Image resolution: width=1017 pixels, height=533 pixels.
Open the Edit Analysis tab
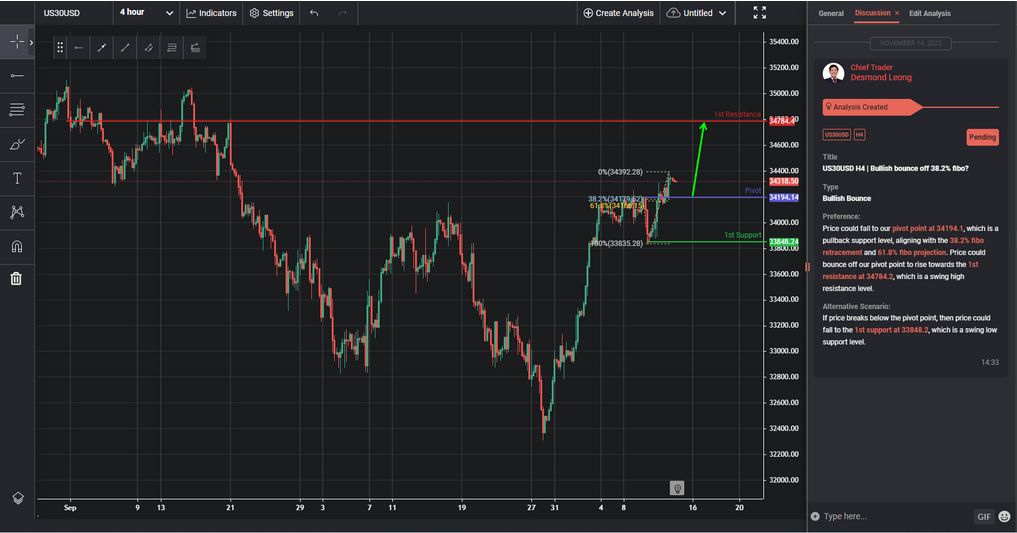[929, 13]
